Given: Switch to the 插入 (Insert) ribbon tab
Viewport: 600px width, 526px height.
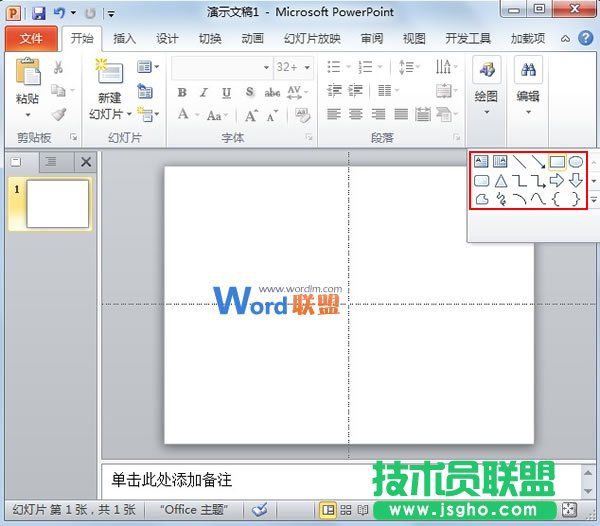Looking at the screenshot, I should (x=125, y=39).
